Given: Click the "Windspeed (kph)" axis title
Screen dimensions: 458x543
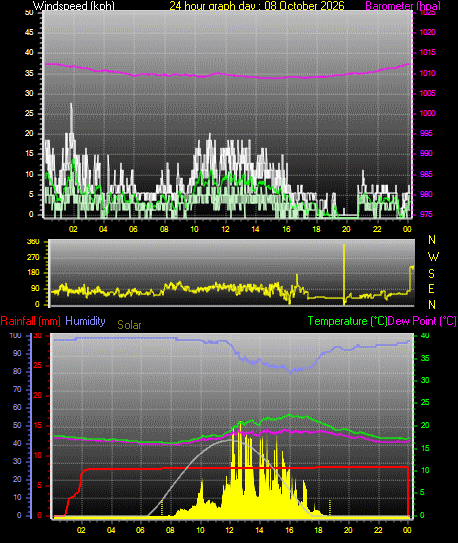Looking at the screenshot, I should pyautogui.click(x=73, y=6).
